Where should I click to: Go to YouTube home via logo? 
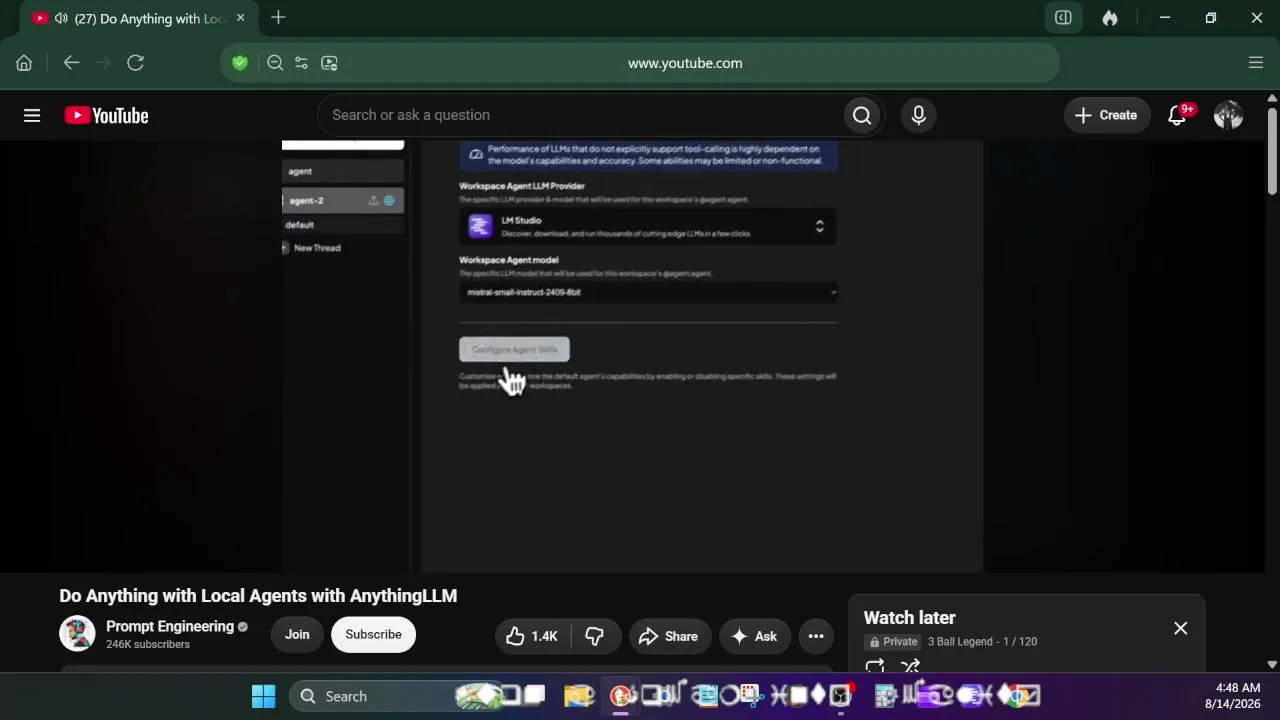pyautogui.click(x=107, y=116)
